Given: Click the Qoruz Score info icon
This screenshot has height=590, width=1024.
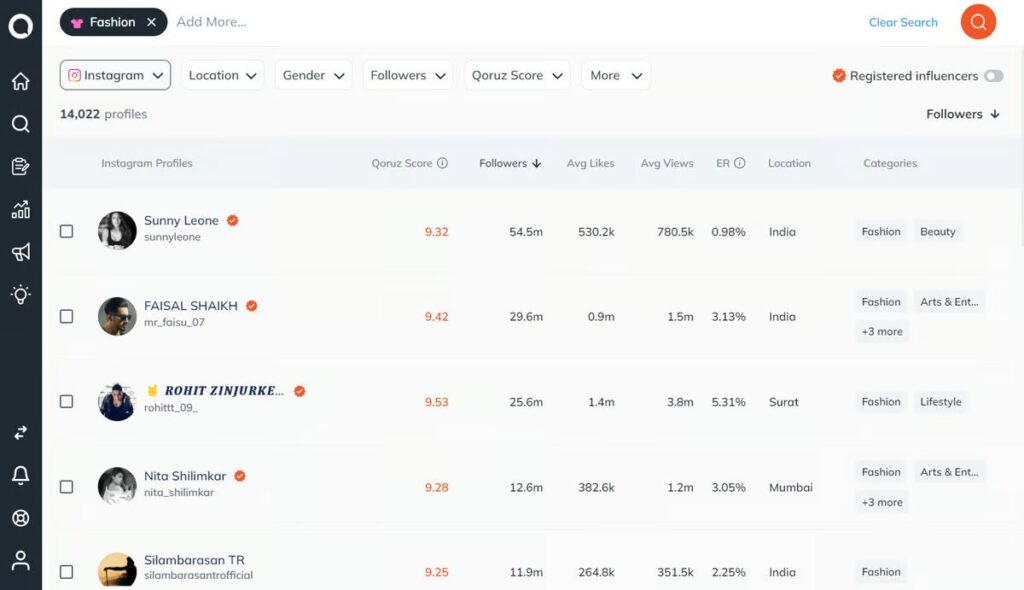Looking at the screenshot, I should click(442, 163).
